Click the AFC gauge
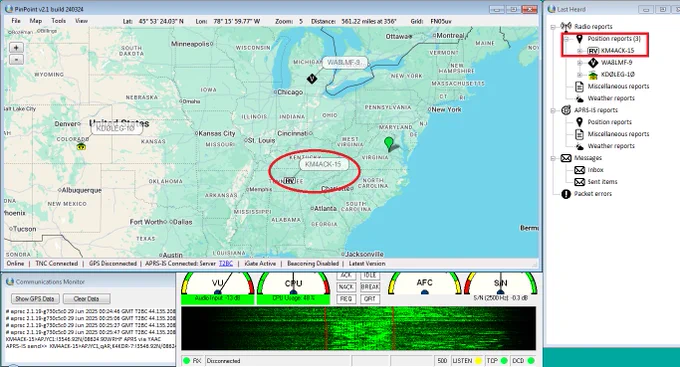This screenshot has height=367, width=680. pyautogui.click(x=425, y=283)
